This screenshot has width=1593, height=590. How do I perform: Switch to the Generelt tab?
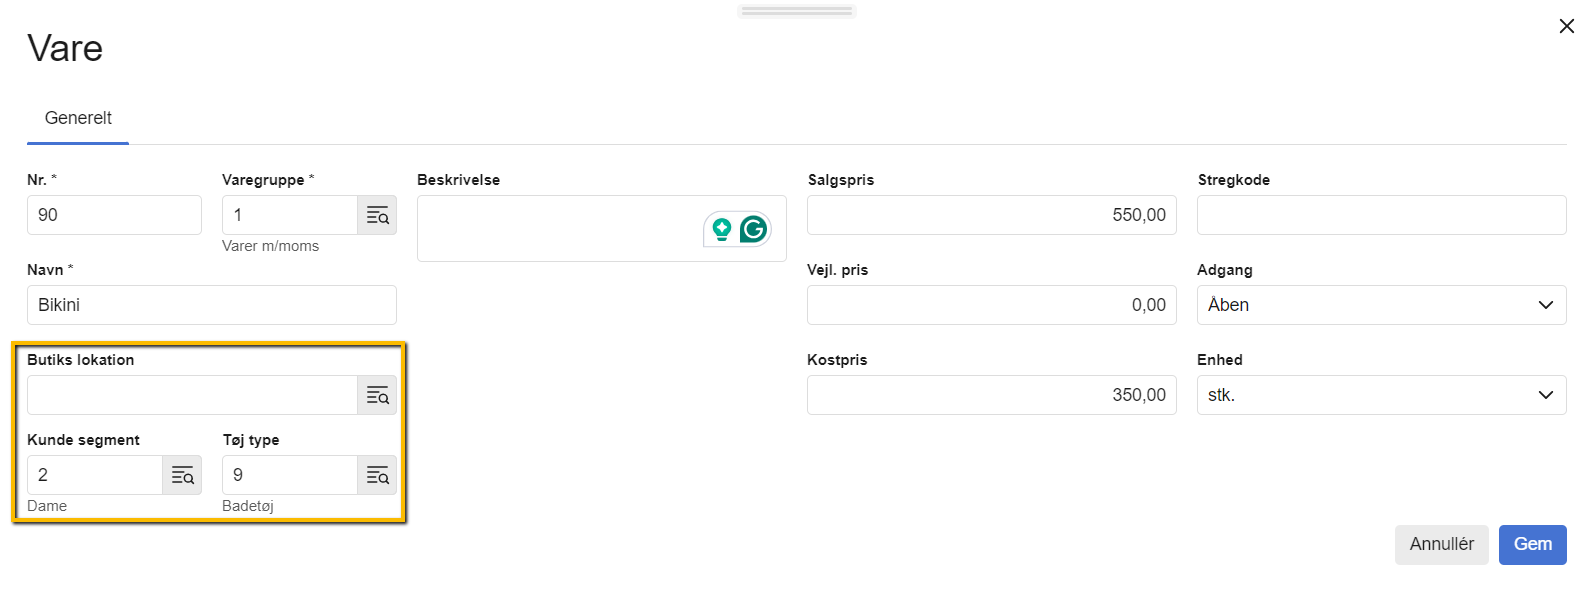click(78, 118)
